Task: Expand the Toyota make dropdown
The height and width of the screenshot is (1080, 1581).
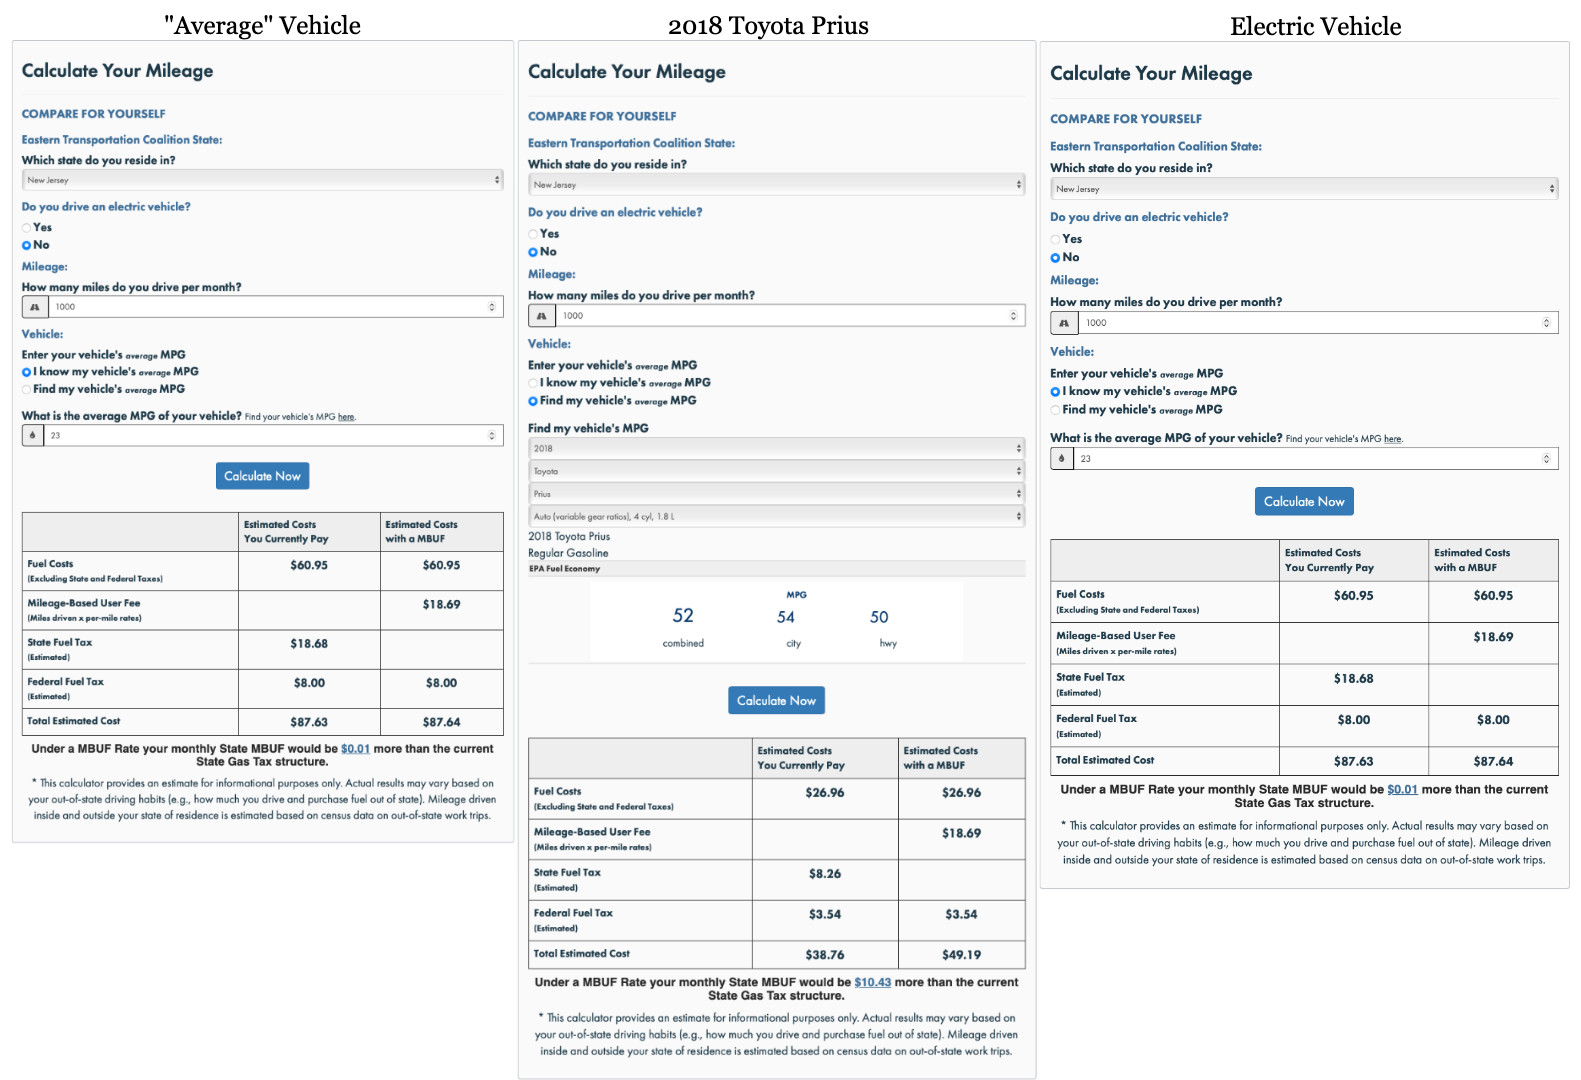Action: click(776, 471)
